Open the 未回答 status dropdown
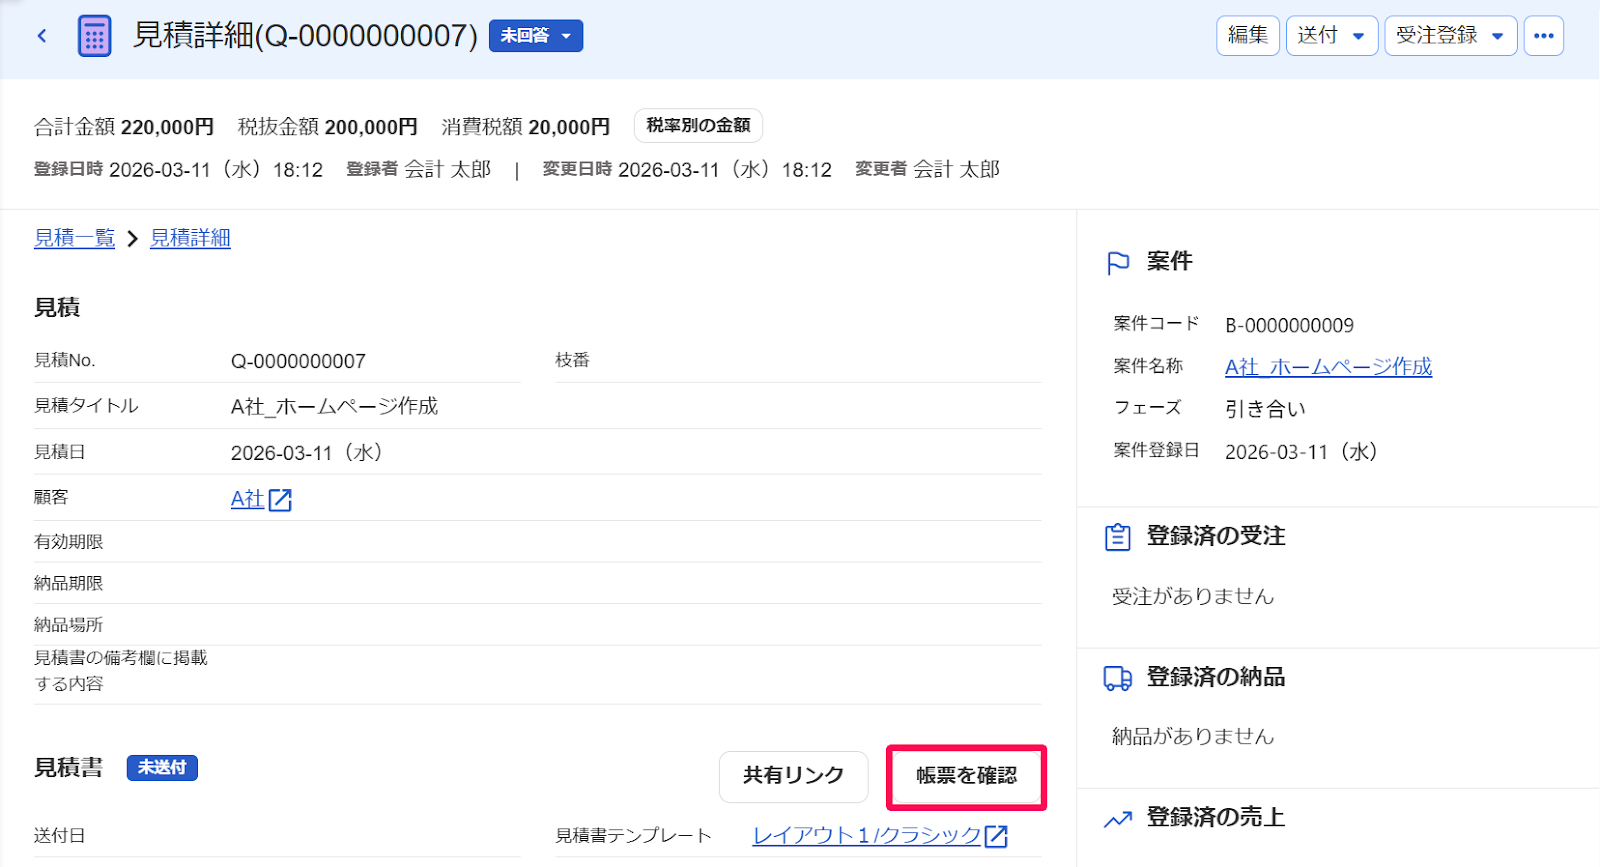 [x=536, y=36]
